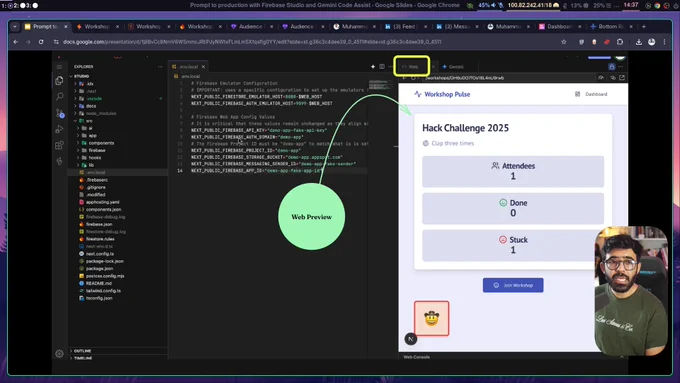Select the .firebaserc file
The width and height of the screenshot is (680, 383).
tap(97, 180)
